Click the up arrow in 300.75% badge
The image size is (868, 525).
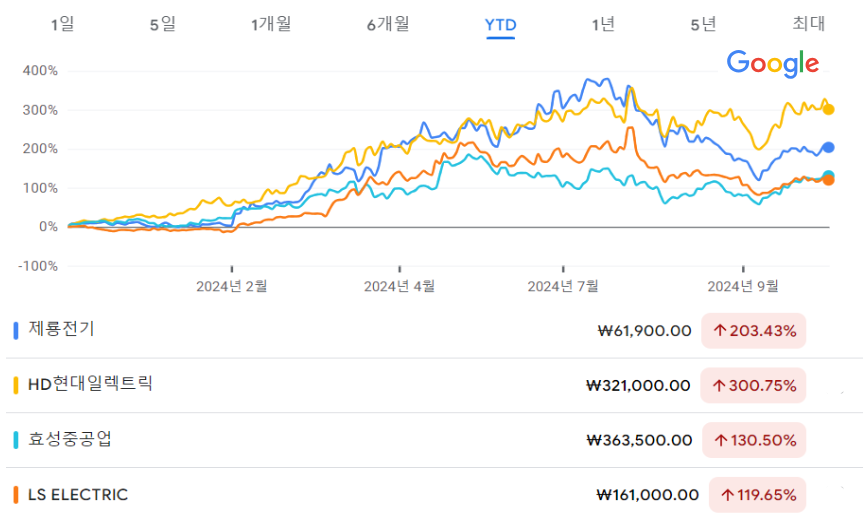719,385
